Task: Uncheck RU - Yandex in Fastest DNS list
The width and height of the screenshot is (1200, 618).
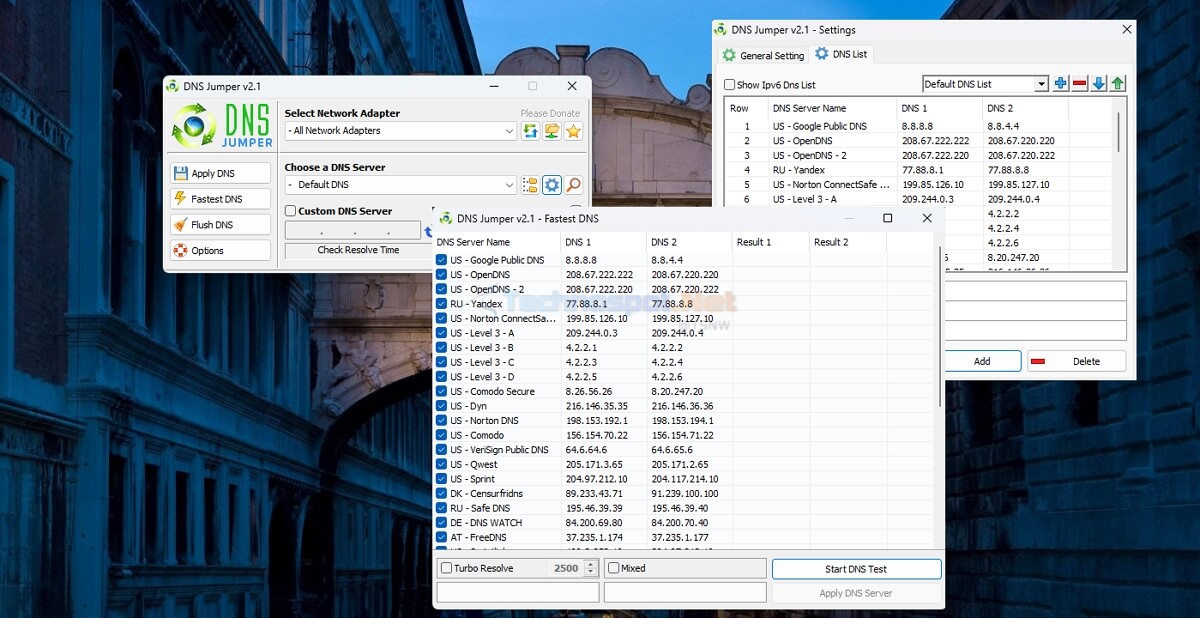Action: pos(442,304)
